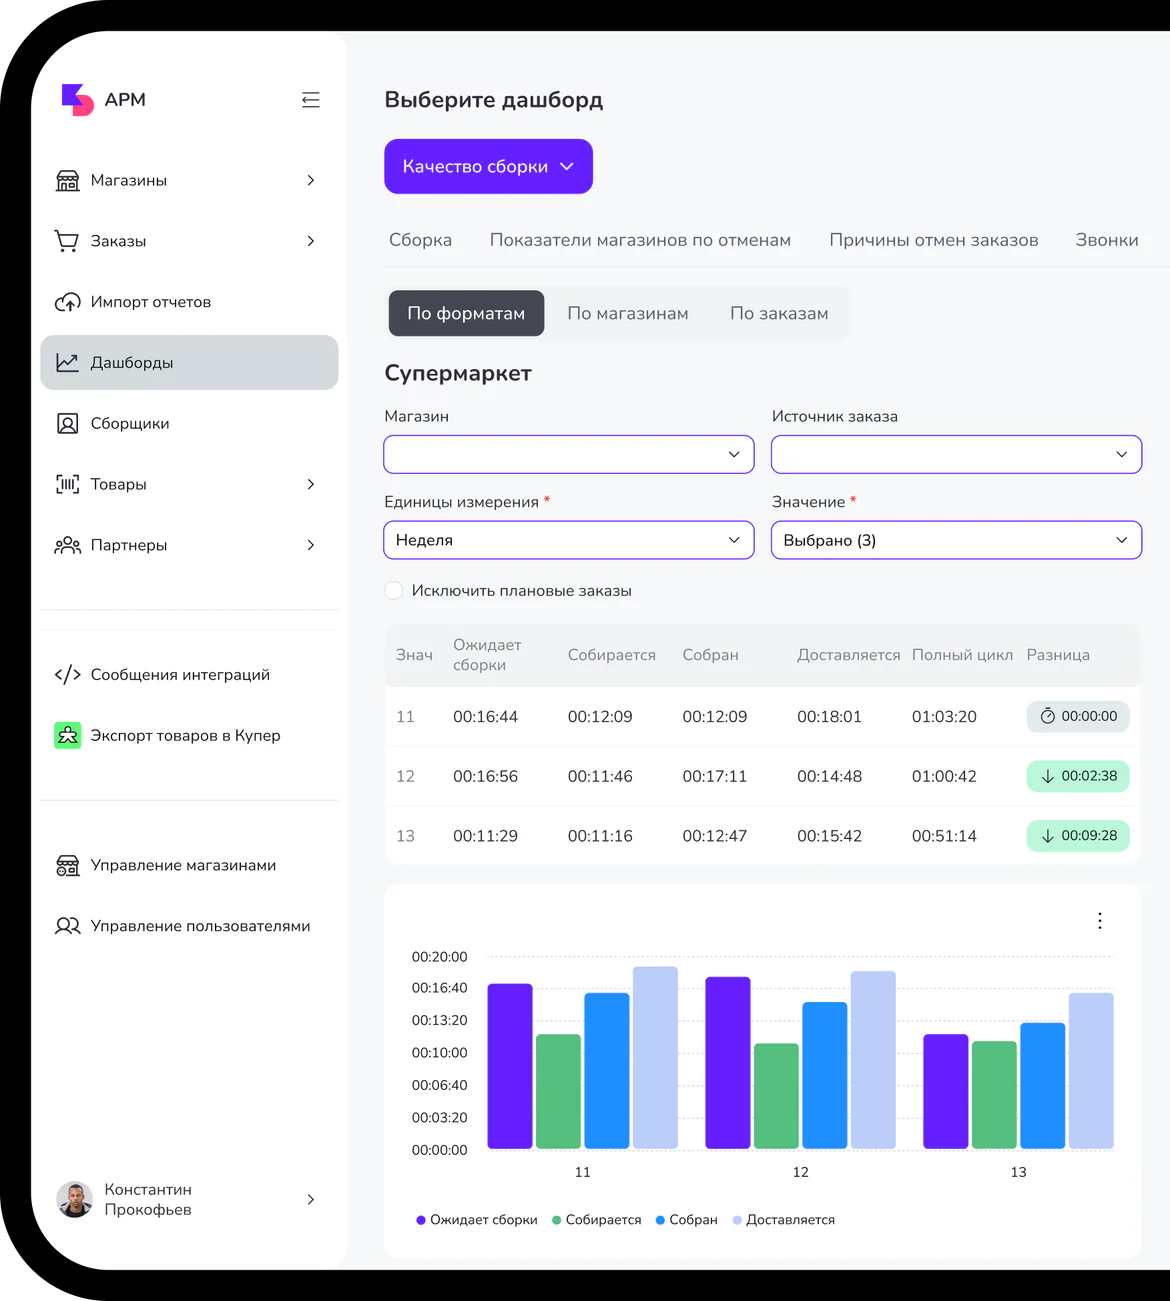Toggle Исключить плановые заказы checkbox
The image size is (1170, 1301).
pyautogui.click(x=394, y=591)
